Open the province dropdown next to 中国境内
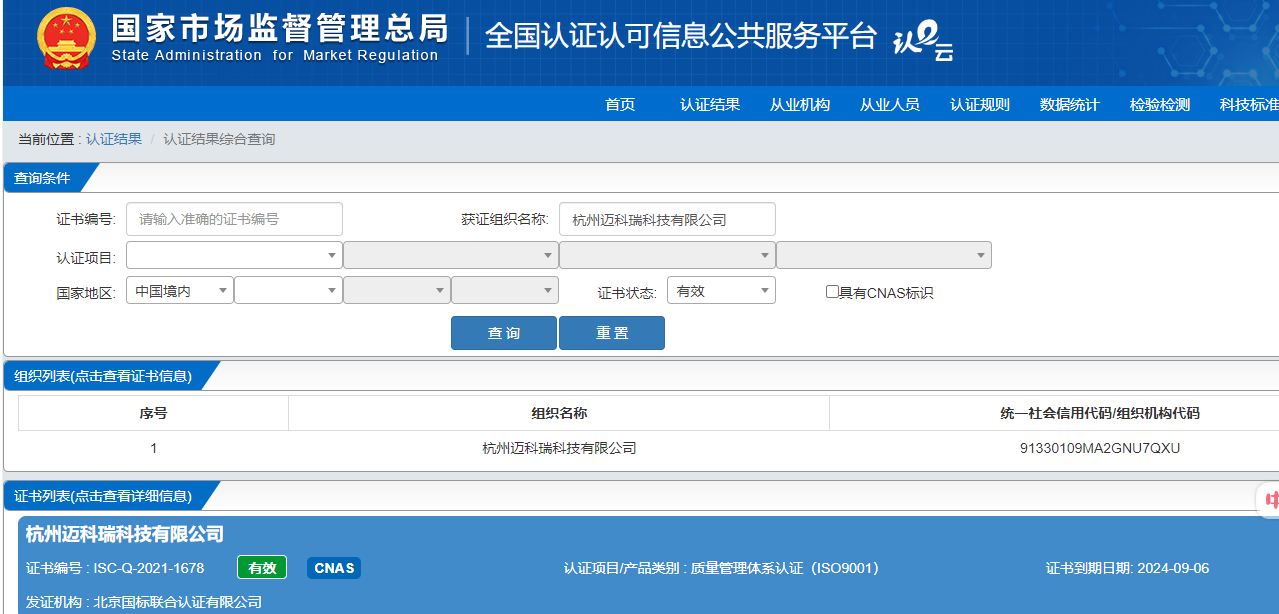The width and height of the screenshot is (1279, 614). [x=288, y=290]
